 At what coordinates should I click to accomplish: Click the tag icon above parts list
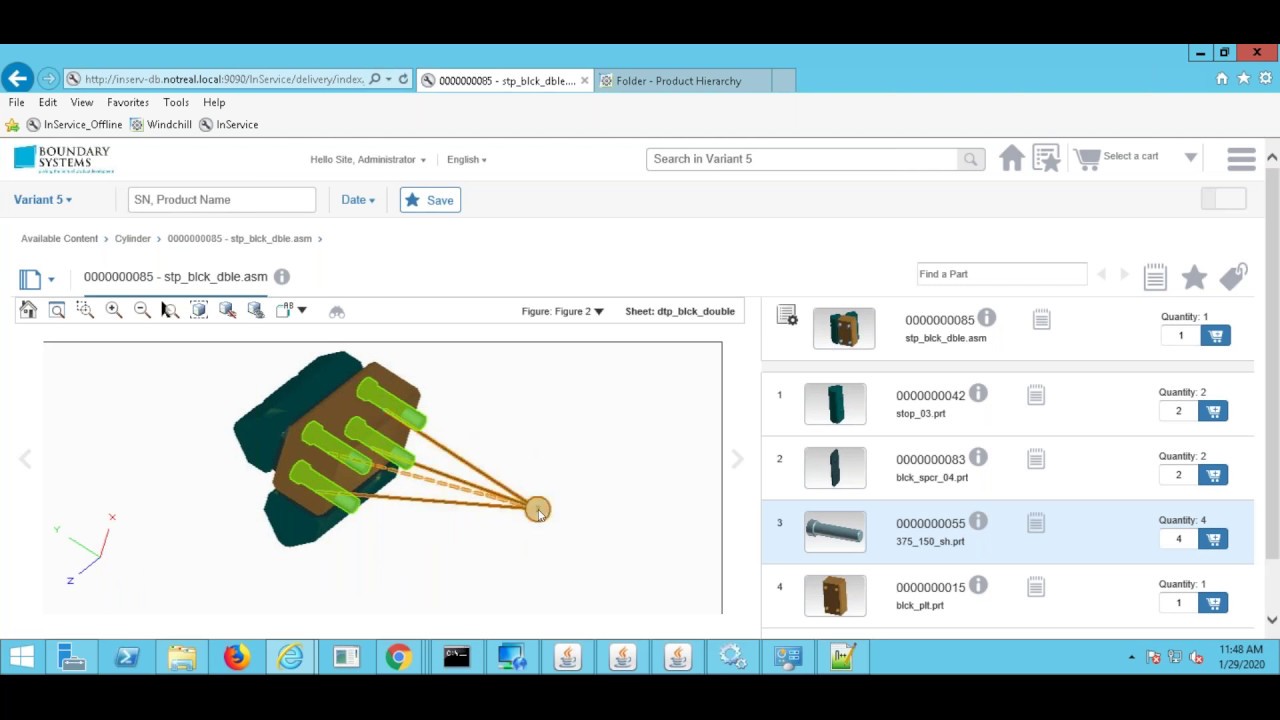click(1234, 276)
